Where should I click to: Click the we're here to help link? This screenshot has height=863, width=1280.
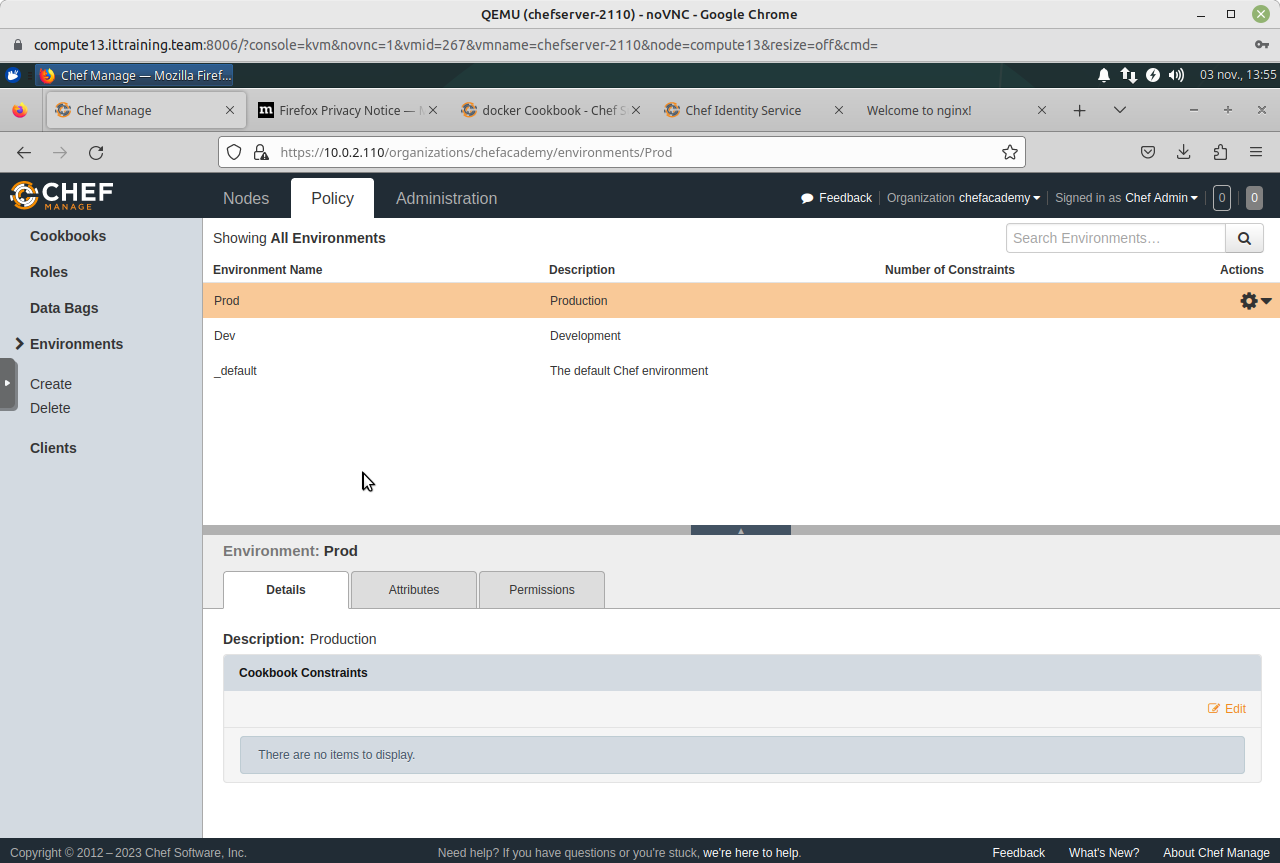[x=750, y=853]
